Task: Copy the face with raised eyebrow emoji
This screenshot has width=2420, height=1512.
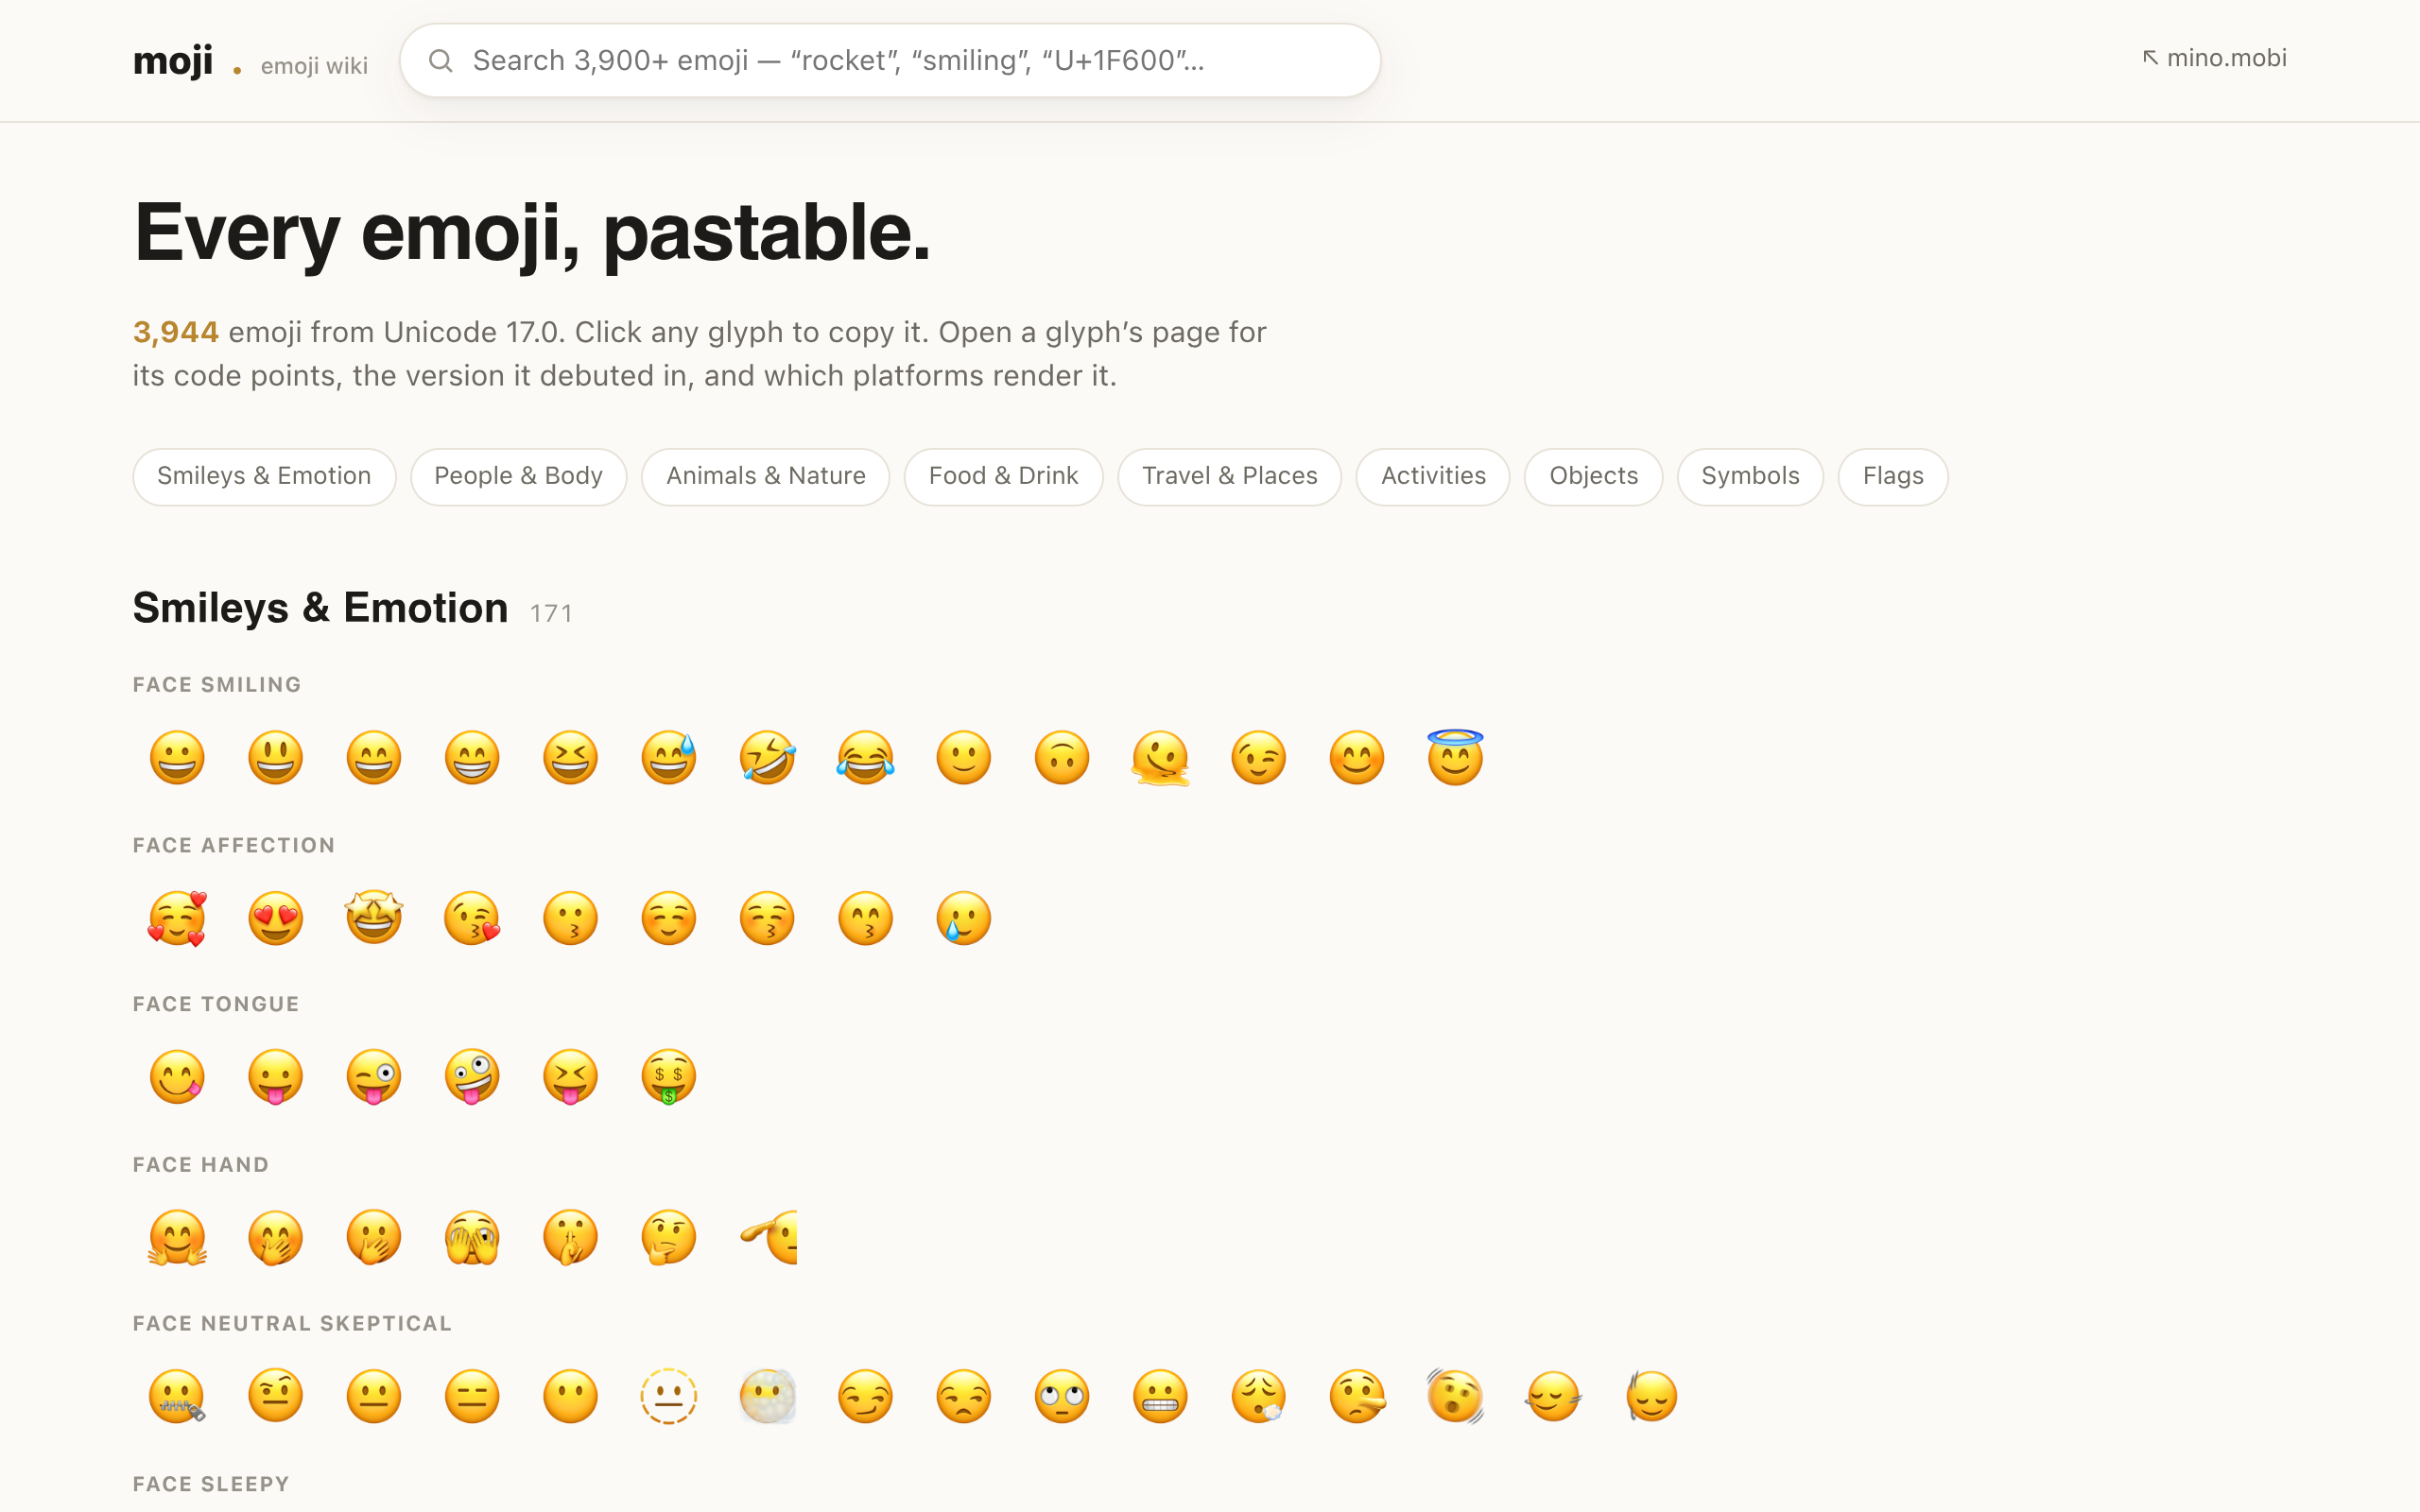Action: pos(275,1396)
